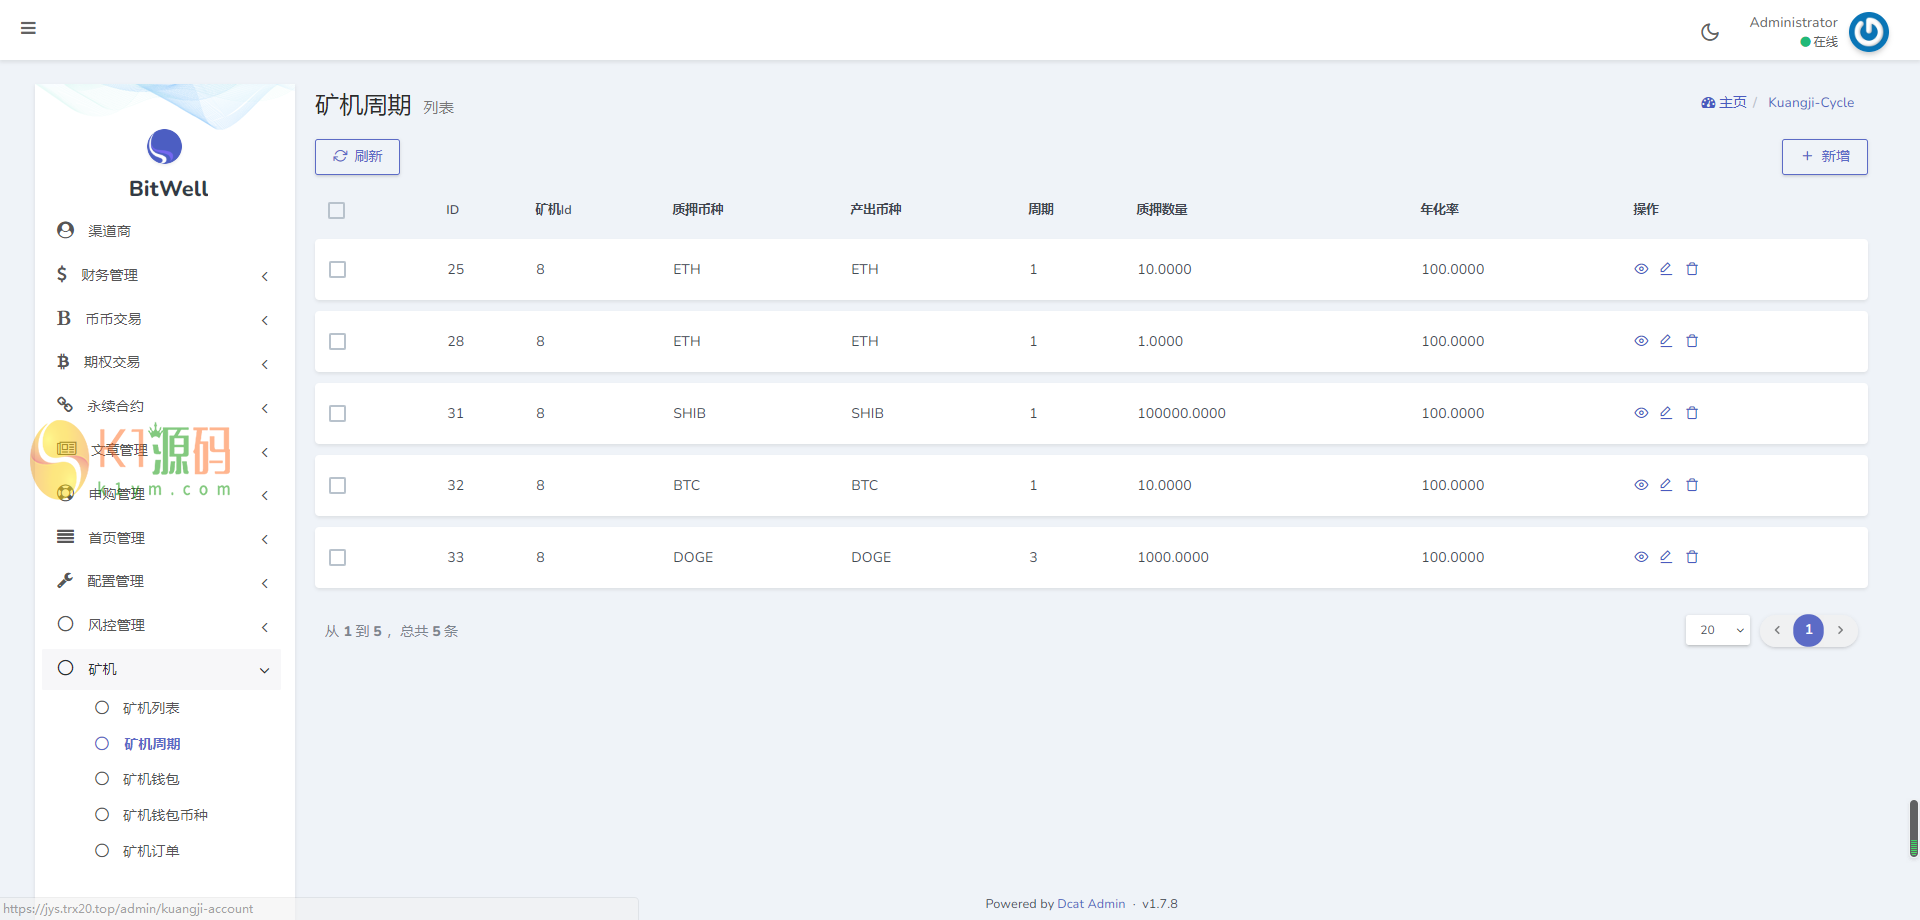Screen dimensions: 1920x920
Task: View details of row ID 25
Action: [x=1641, y=269]
